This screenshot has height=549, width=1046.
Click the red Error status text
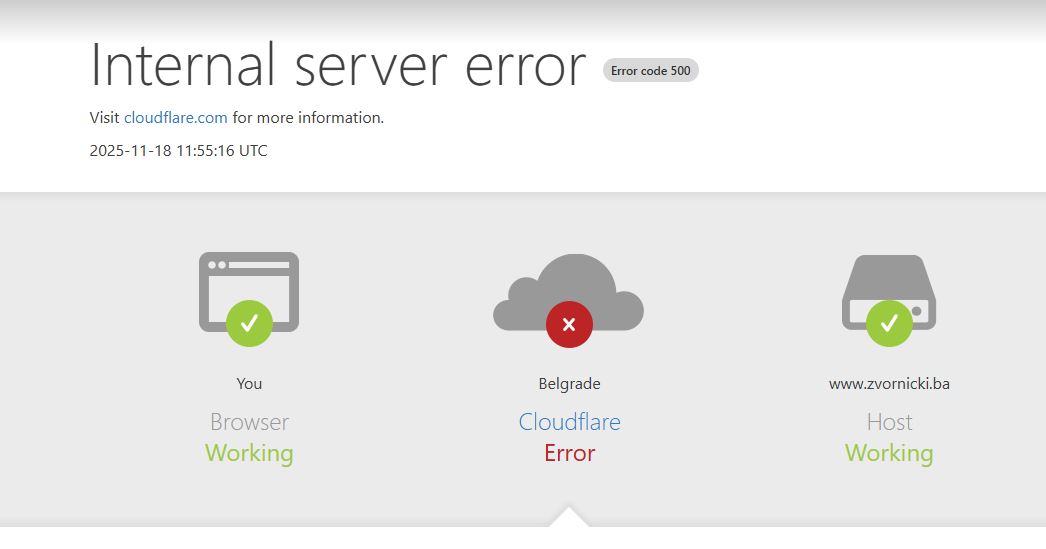[569, 453]
